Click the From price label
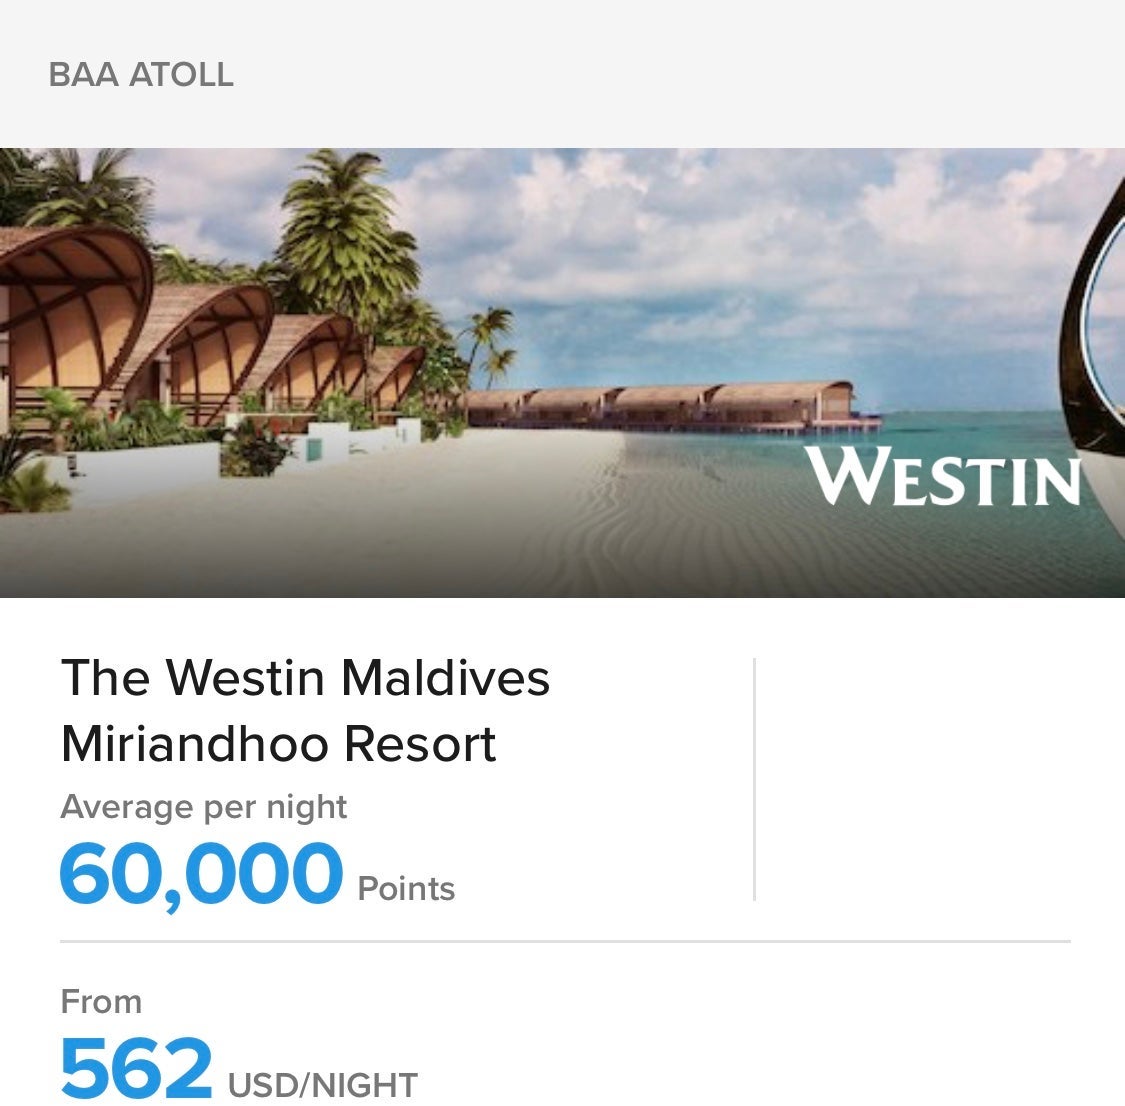1125x1106 pixels. click(x=101, y=1001)
